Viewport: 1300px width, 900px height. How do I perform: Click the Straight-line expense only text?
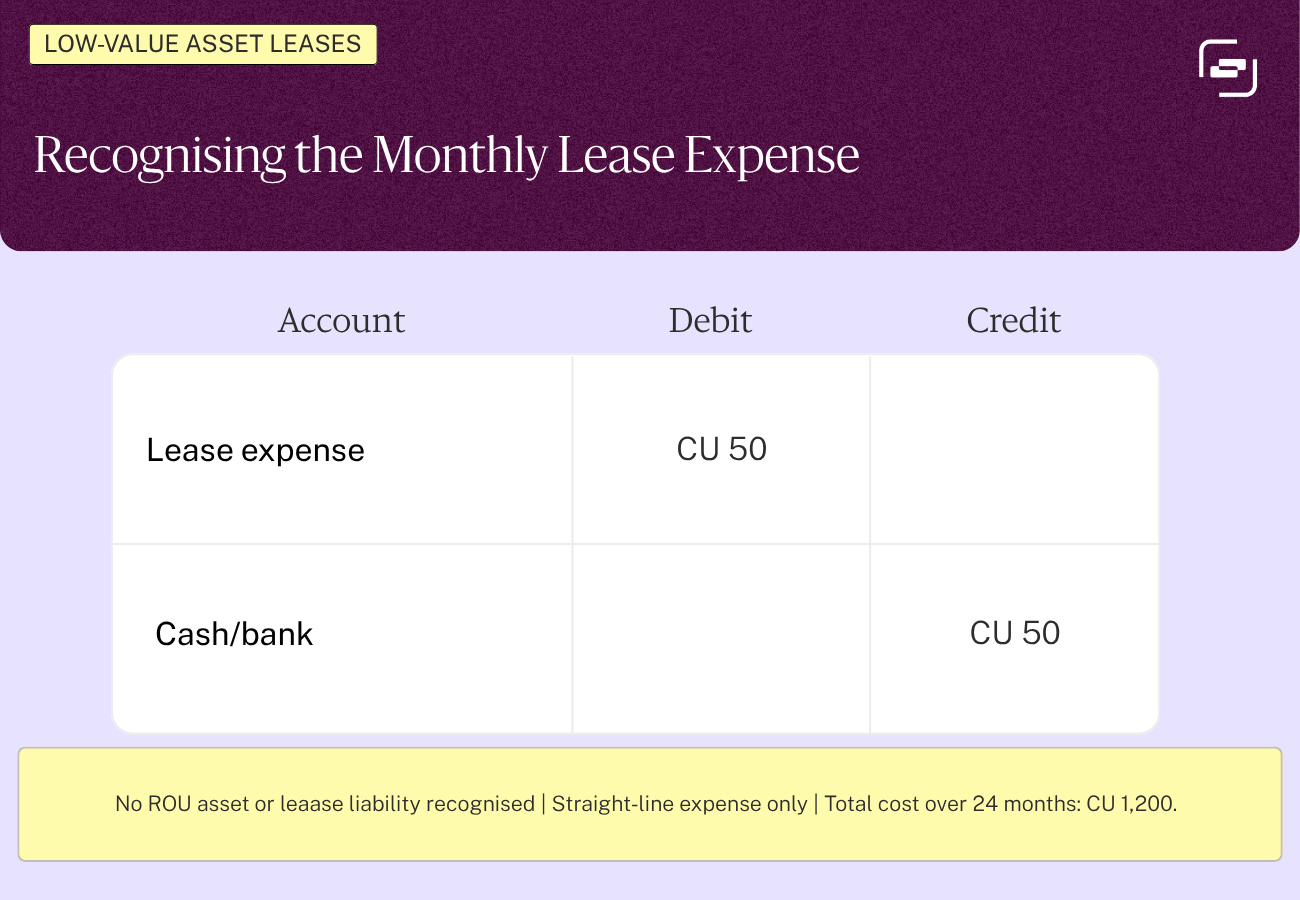[680, 804]
